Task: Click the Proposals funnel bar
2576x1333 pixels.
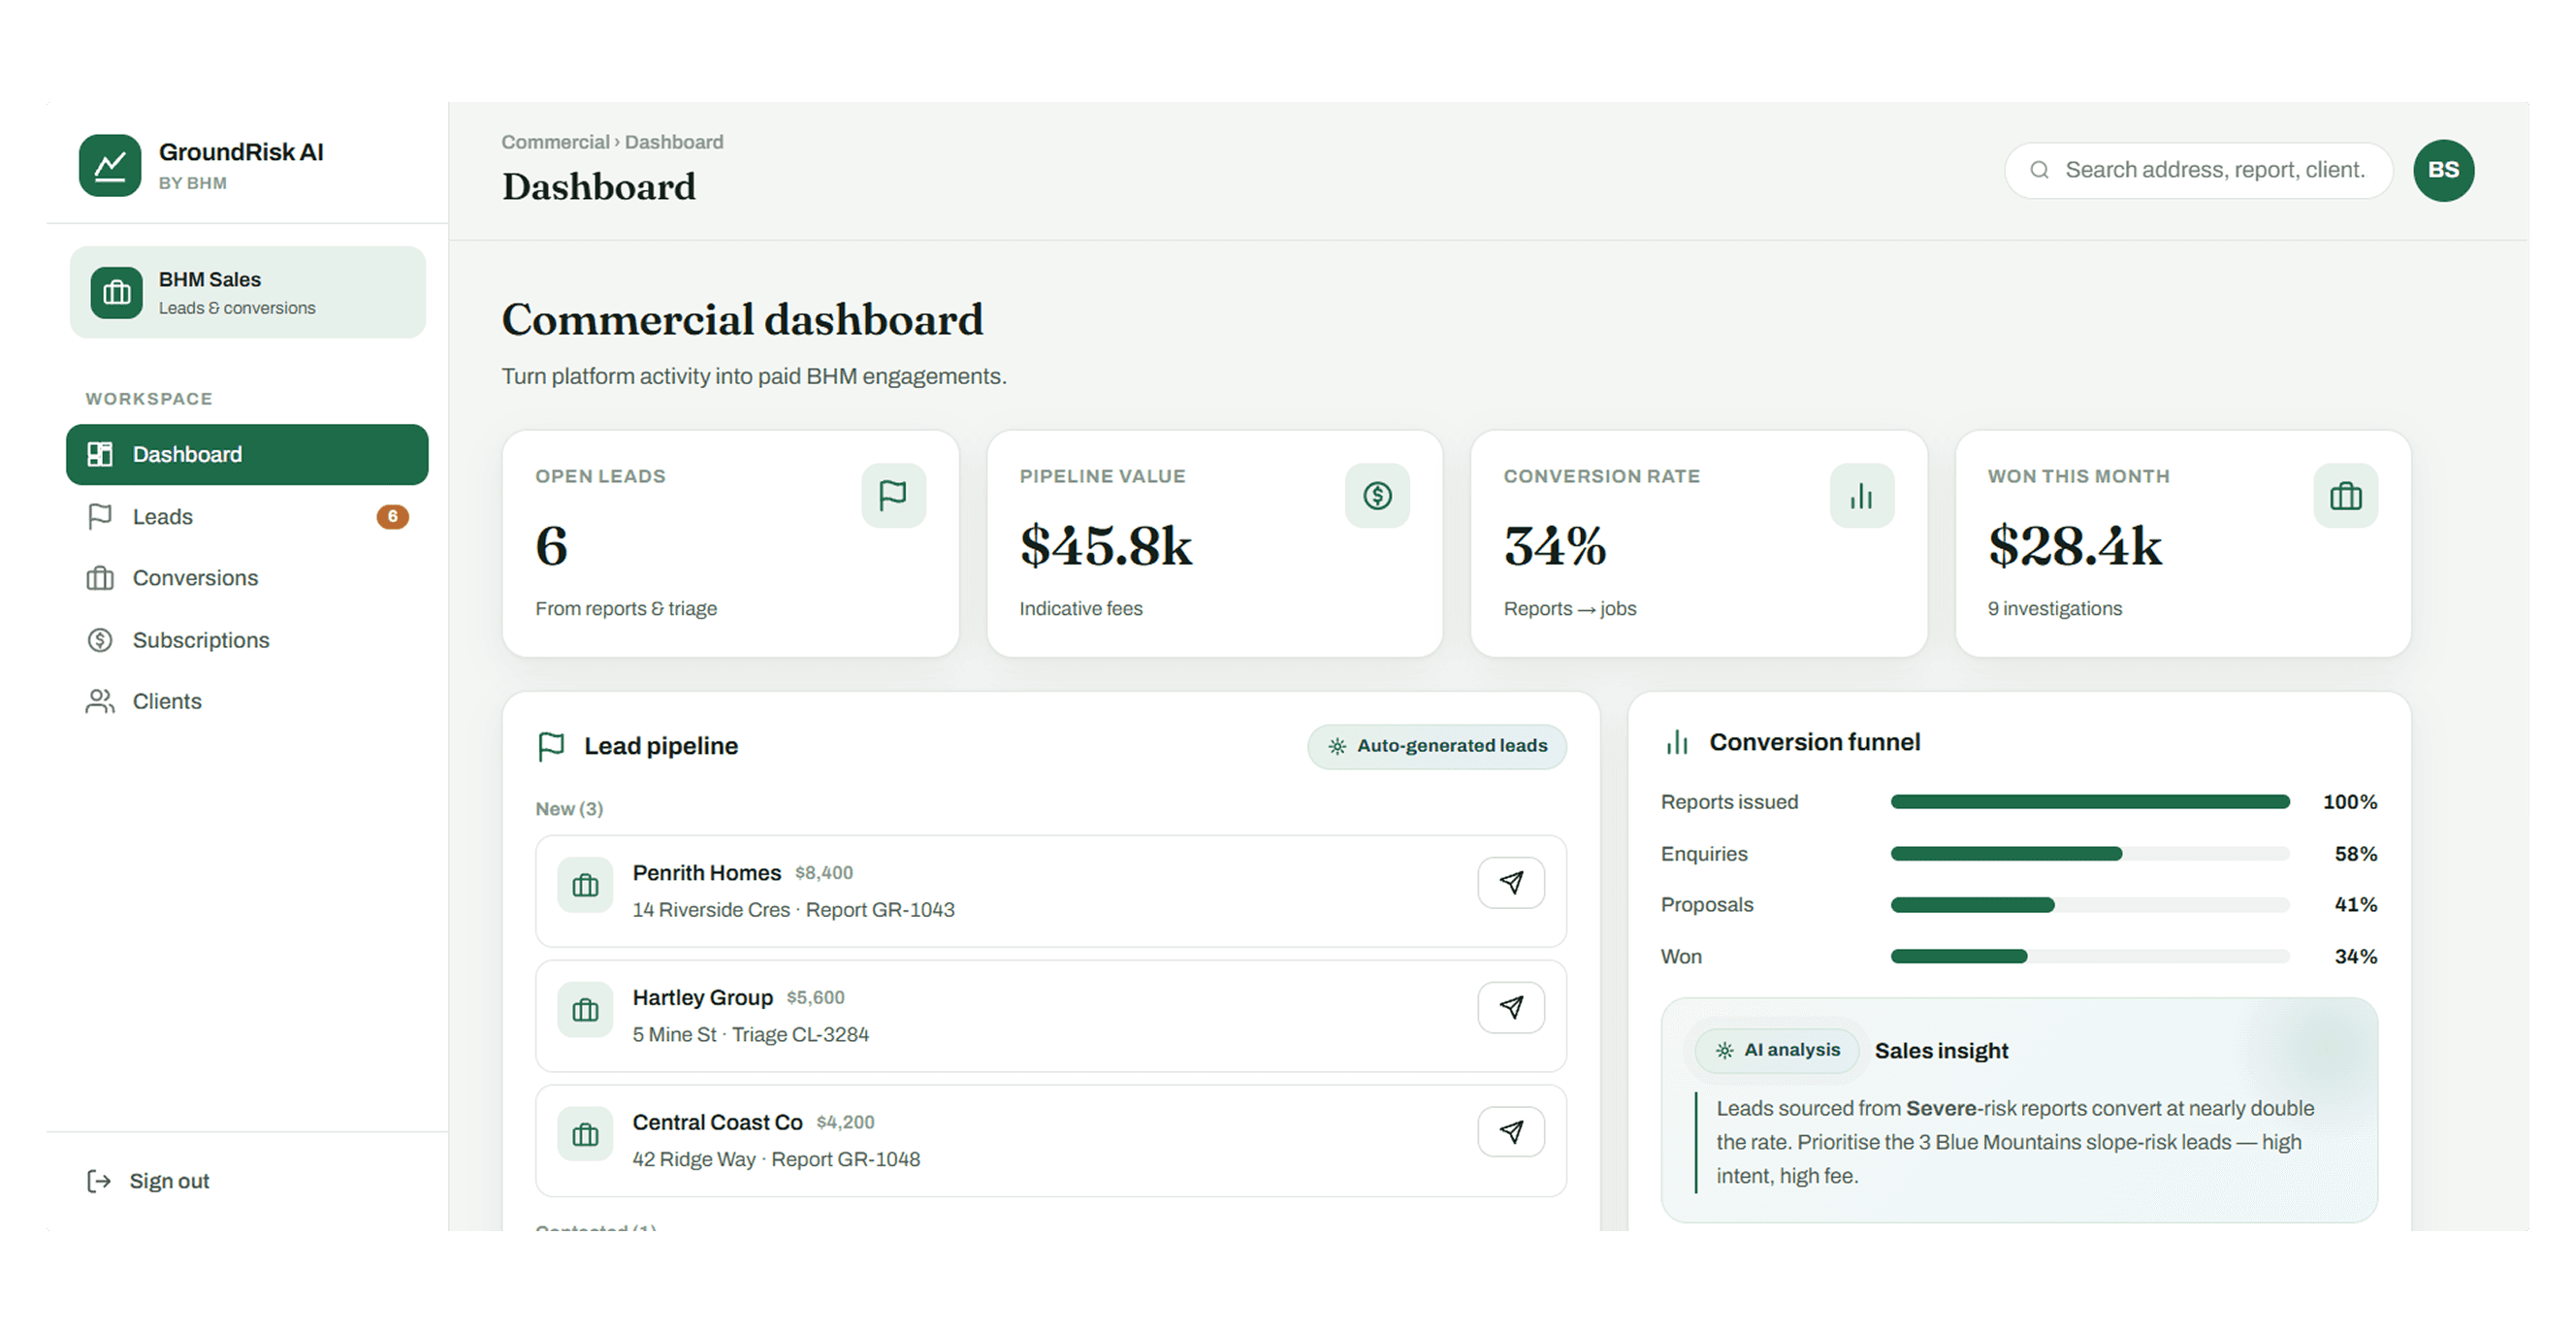Action: pos(2089,905)
